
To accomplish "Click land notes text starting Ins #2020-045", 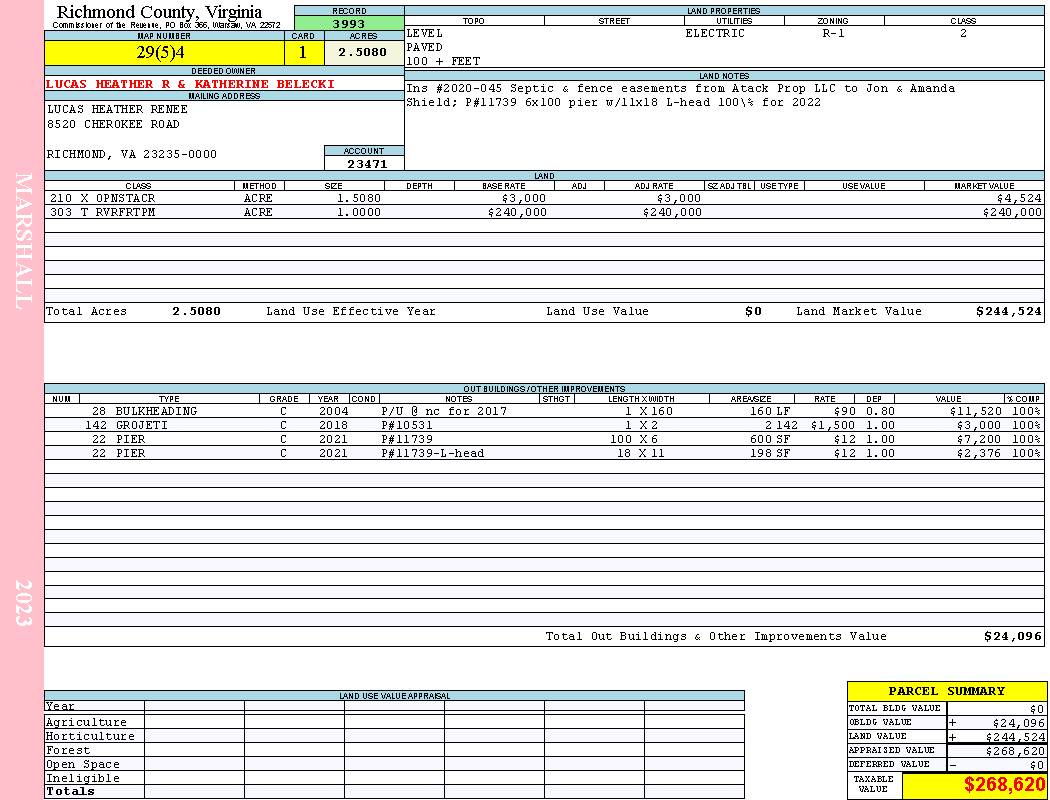I will click(x=680, y=96).
